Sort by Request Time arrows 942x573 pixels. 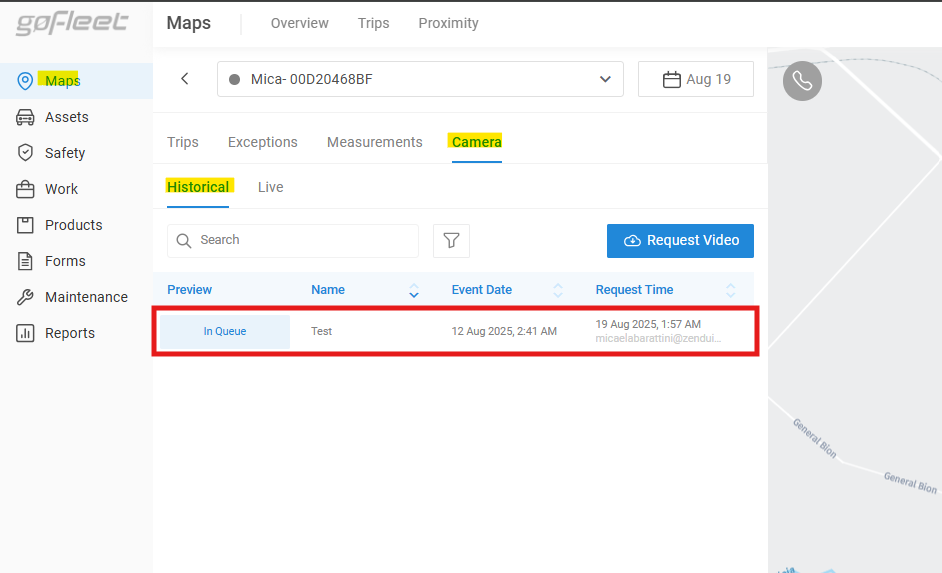(x=731, y=291)
